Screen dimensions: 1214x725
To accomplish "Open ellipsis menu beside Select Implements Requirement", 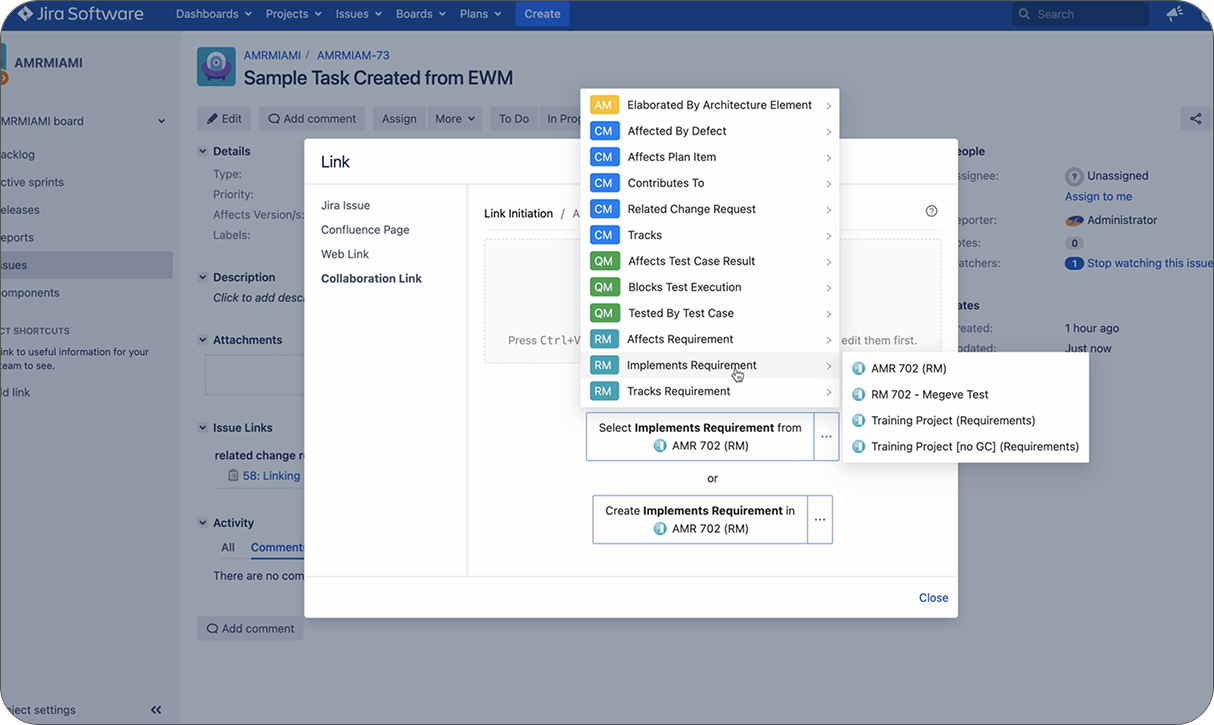I will click(826, 437).
